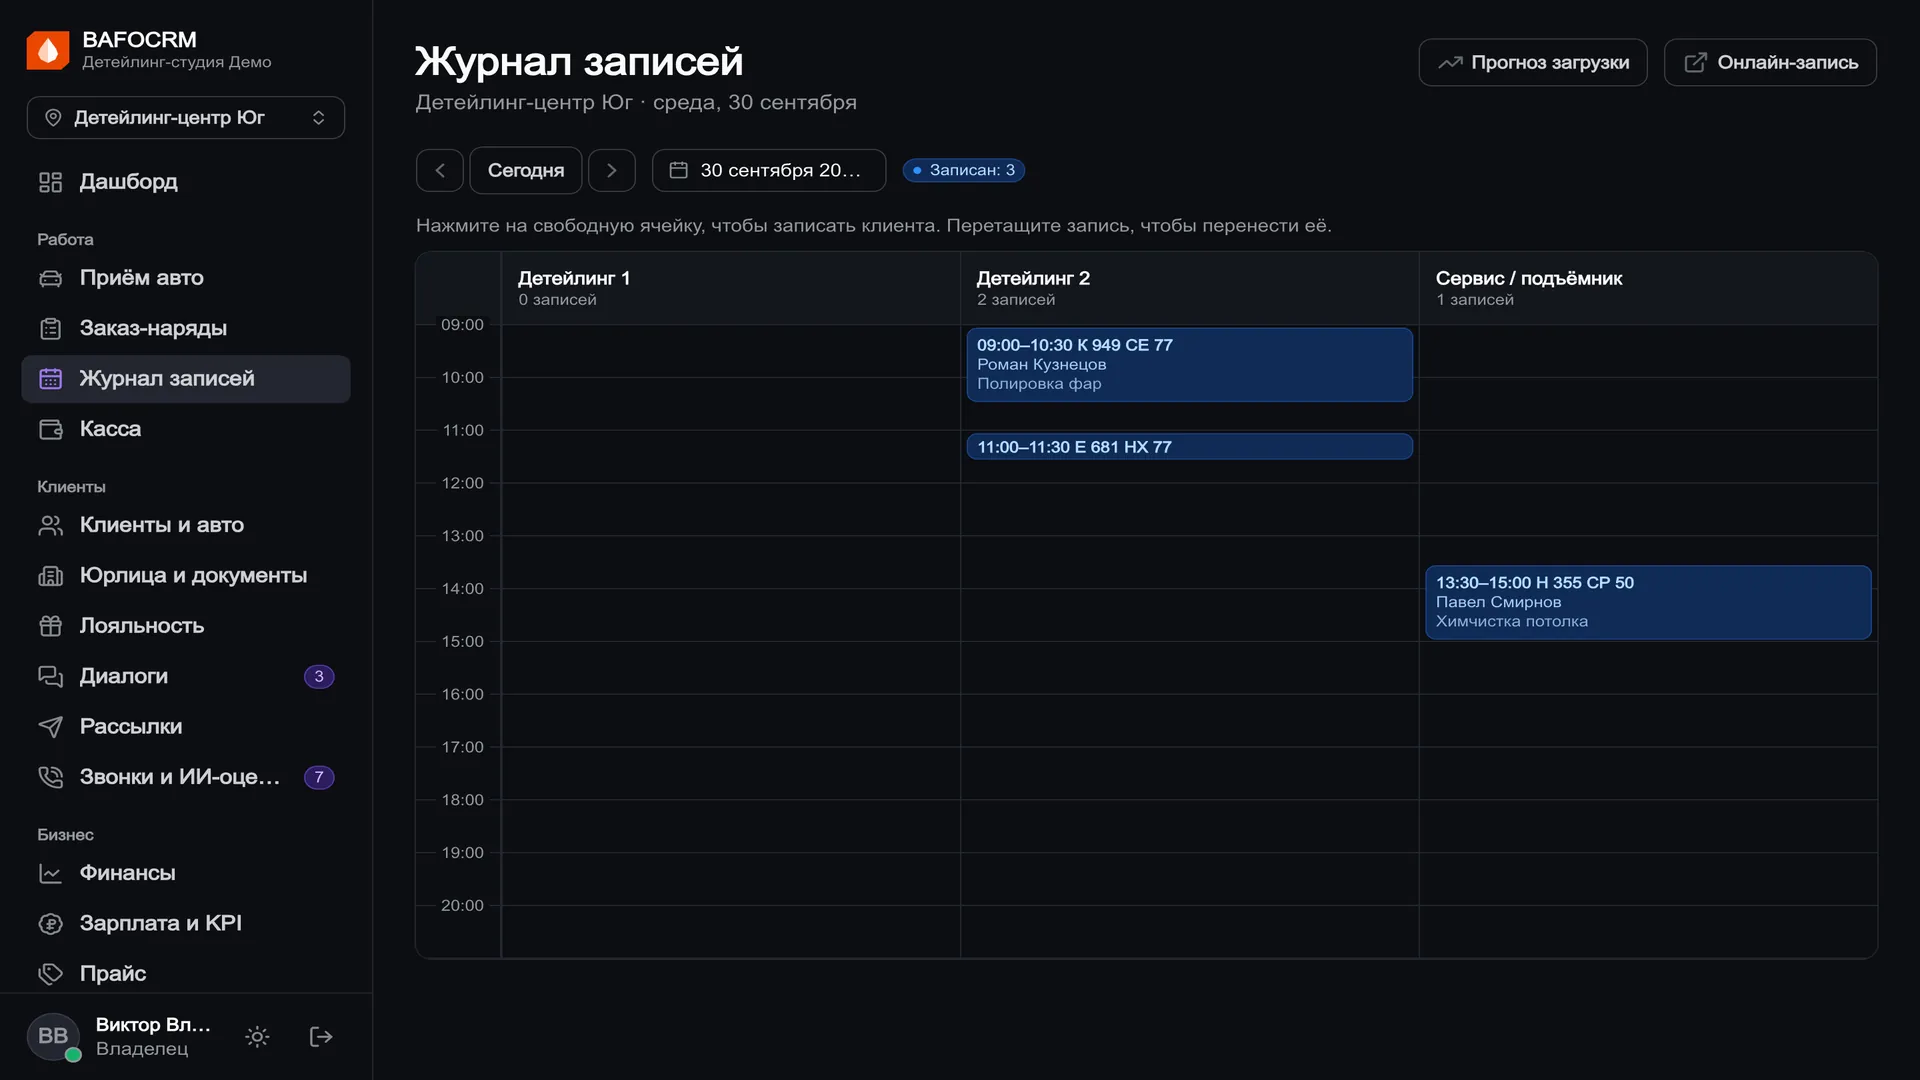Click the Диалоги chat bubbles icon
1920x1080 pixels.
[x=51, y=676]
